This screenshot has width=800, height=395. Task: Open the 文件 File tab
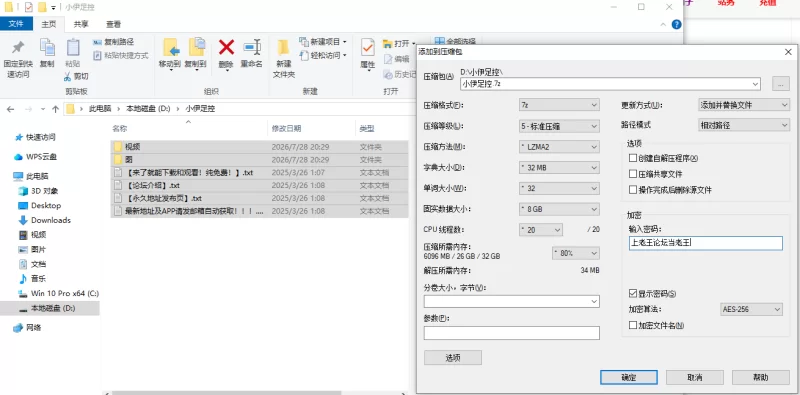click(16, 24)
